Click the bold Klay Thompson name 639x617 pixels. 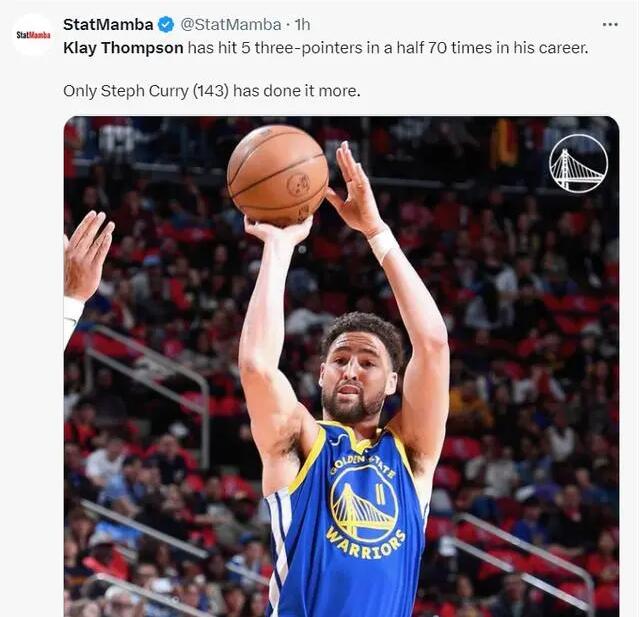pos(123,48)
